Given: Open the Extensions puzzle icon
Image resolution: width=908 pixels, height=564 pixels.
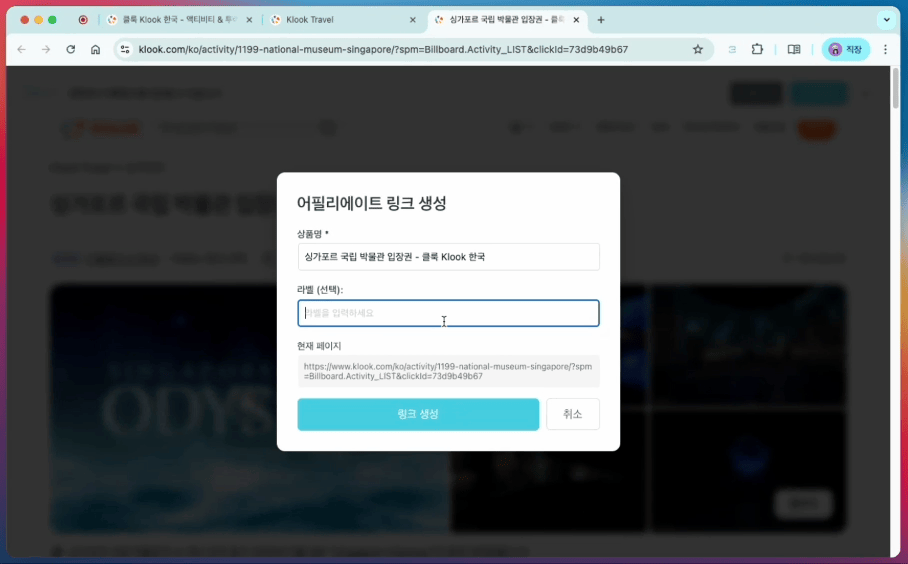Looking at the screenshot, I should (x=757, y=50).
